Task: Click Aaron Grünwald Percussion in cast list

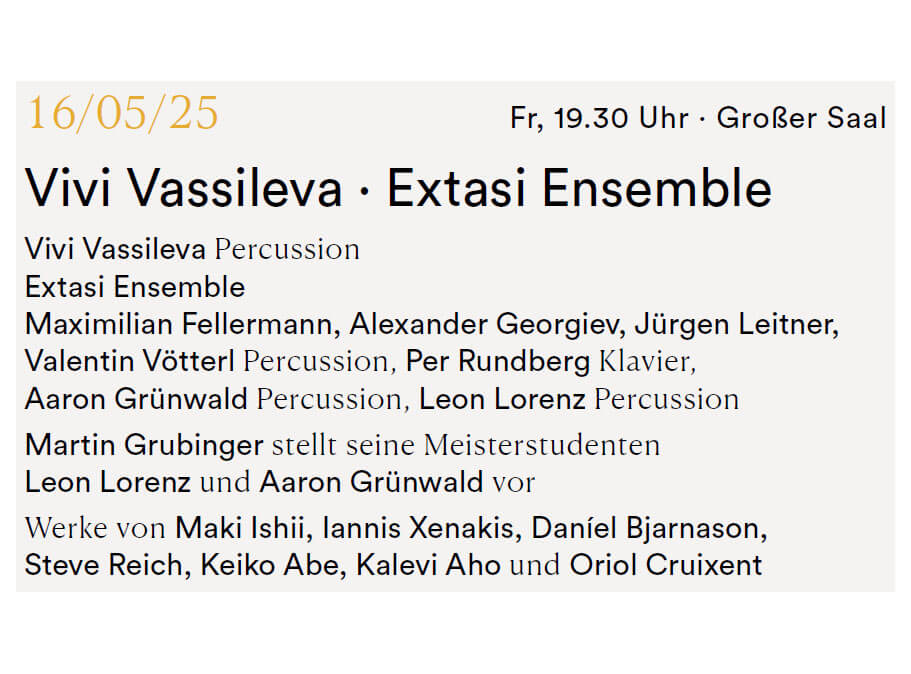Action: pyautogui.click(x=213, y=399)
